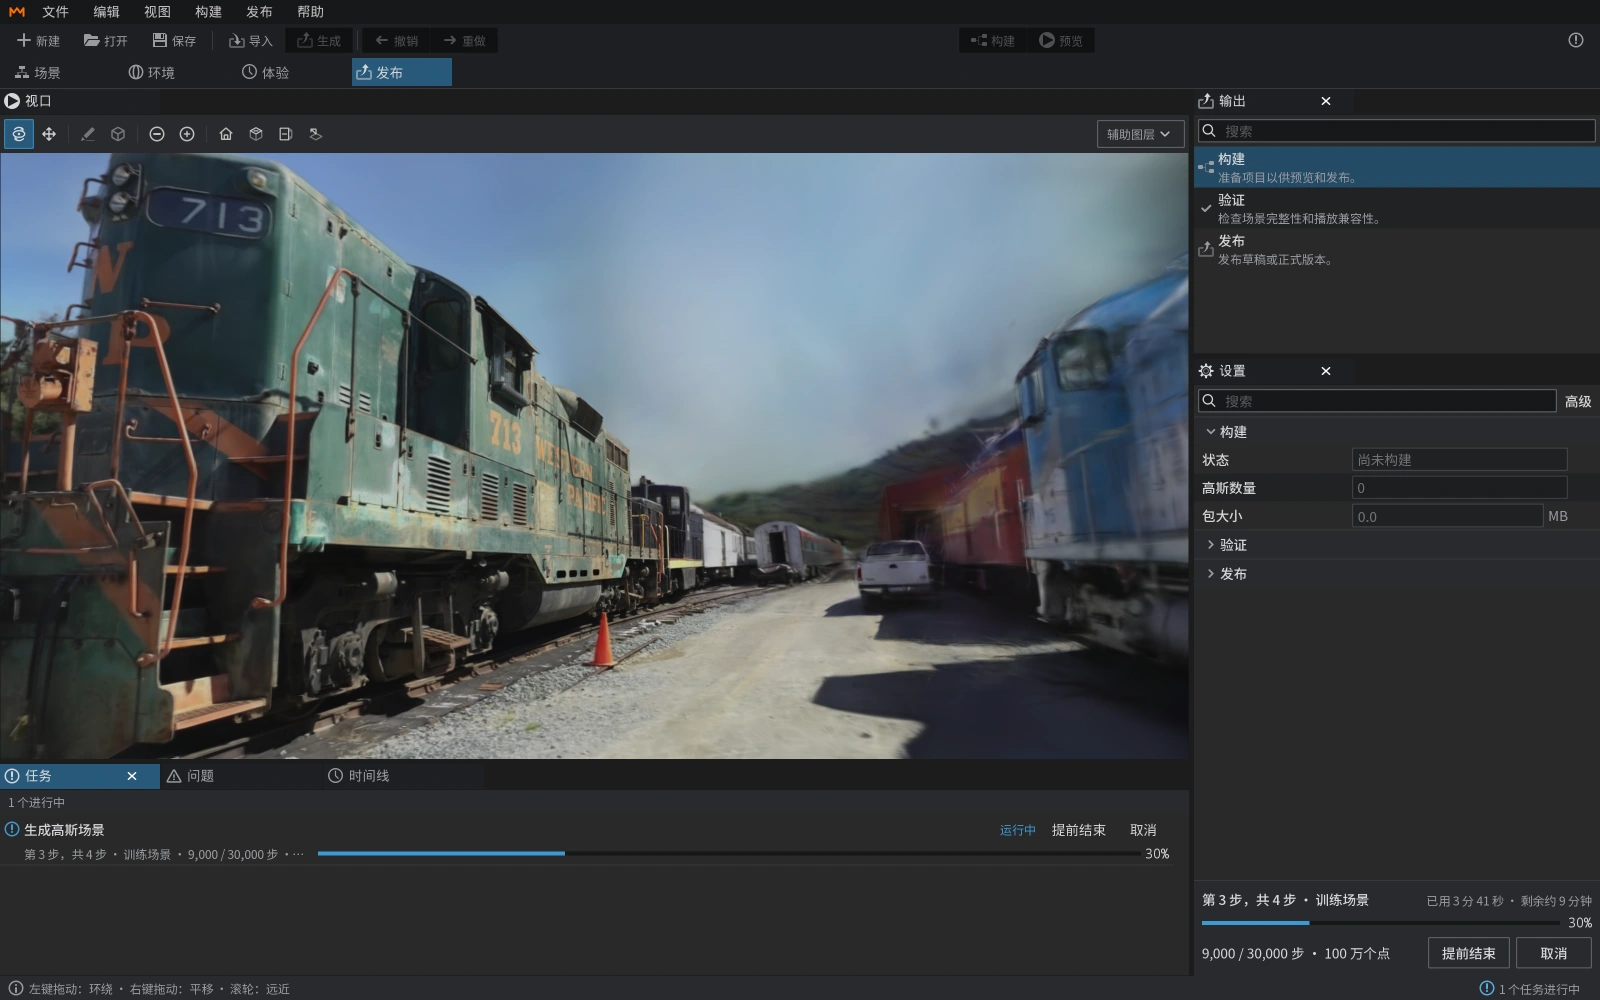Screen dimensions: 1600x1000
Task: Click the viewport play icon
Action: tap(12, 101)
